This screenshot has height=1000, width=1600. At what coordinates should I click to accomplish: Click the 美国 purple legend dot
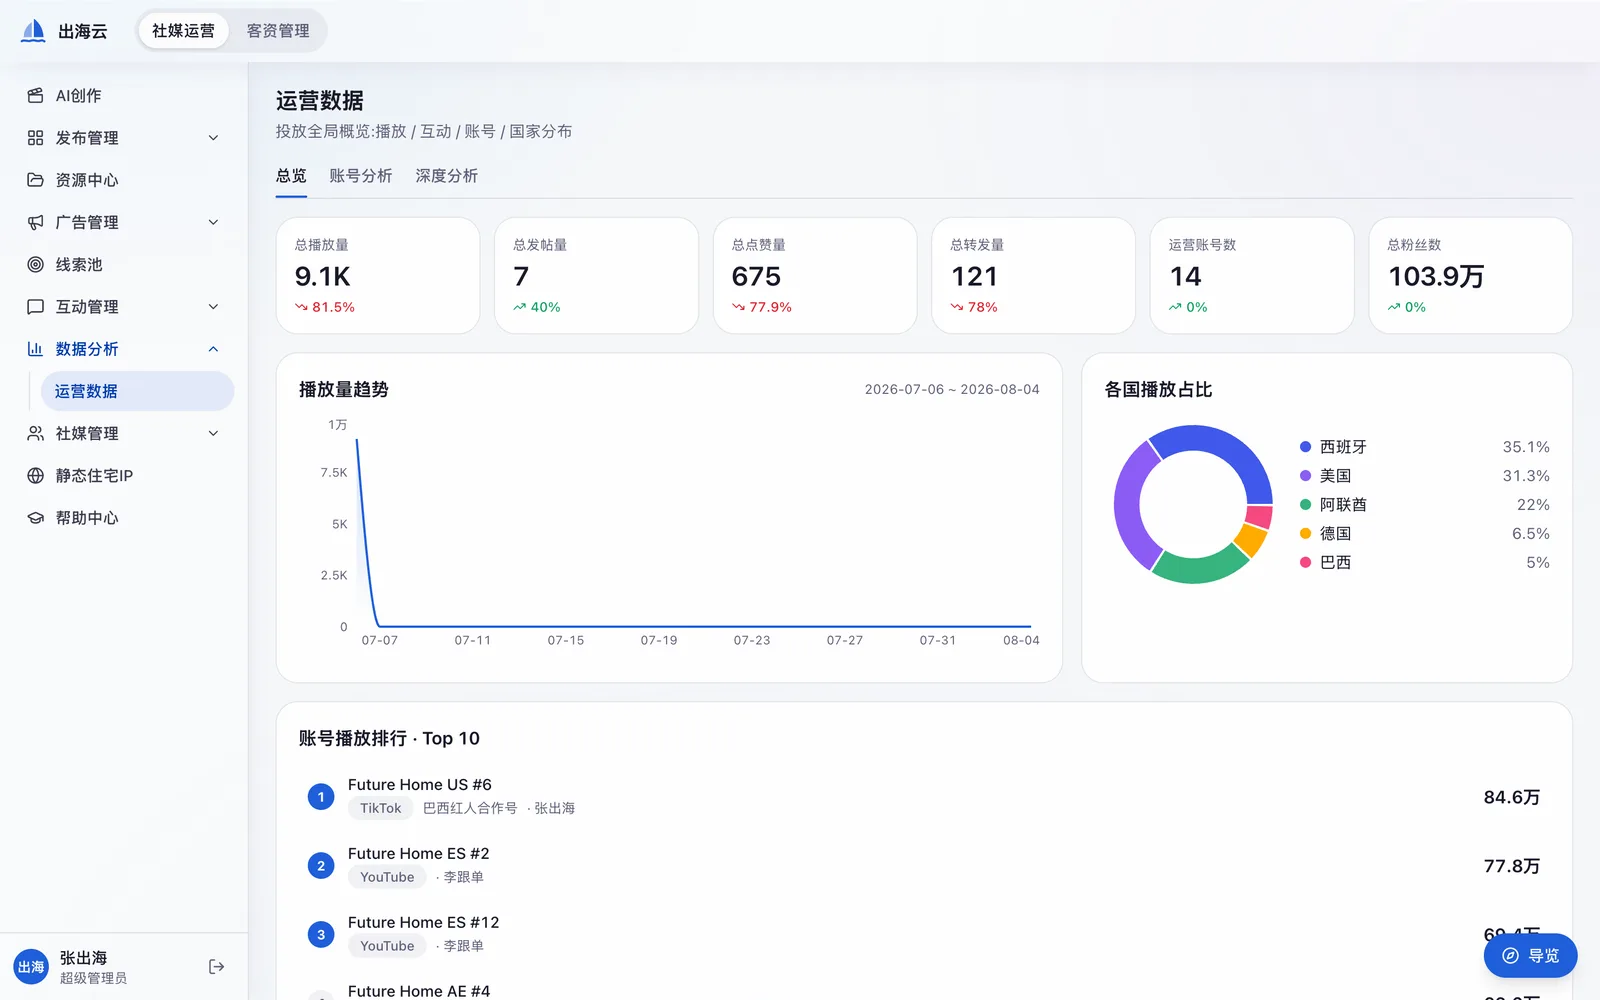point(1305,476)
